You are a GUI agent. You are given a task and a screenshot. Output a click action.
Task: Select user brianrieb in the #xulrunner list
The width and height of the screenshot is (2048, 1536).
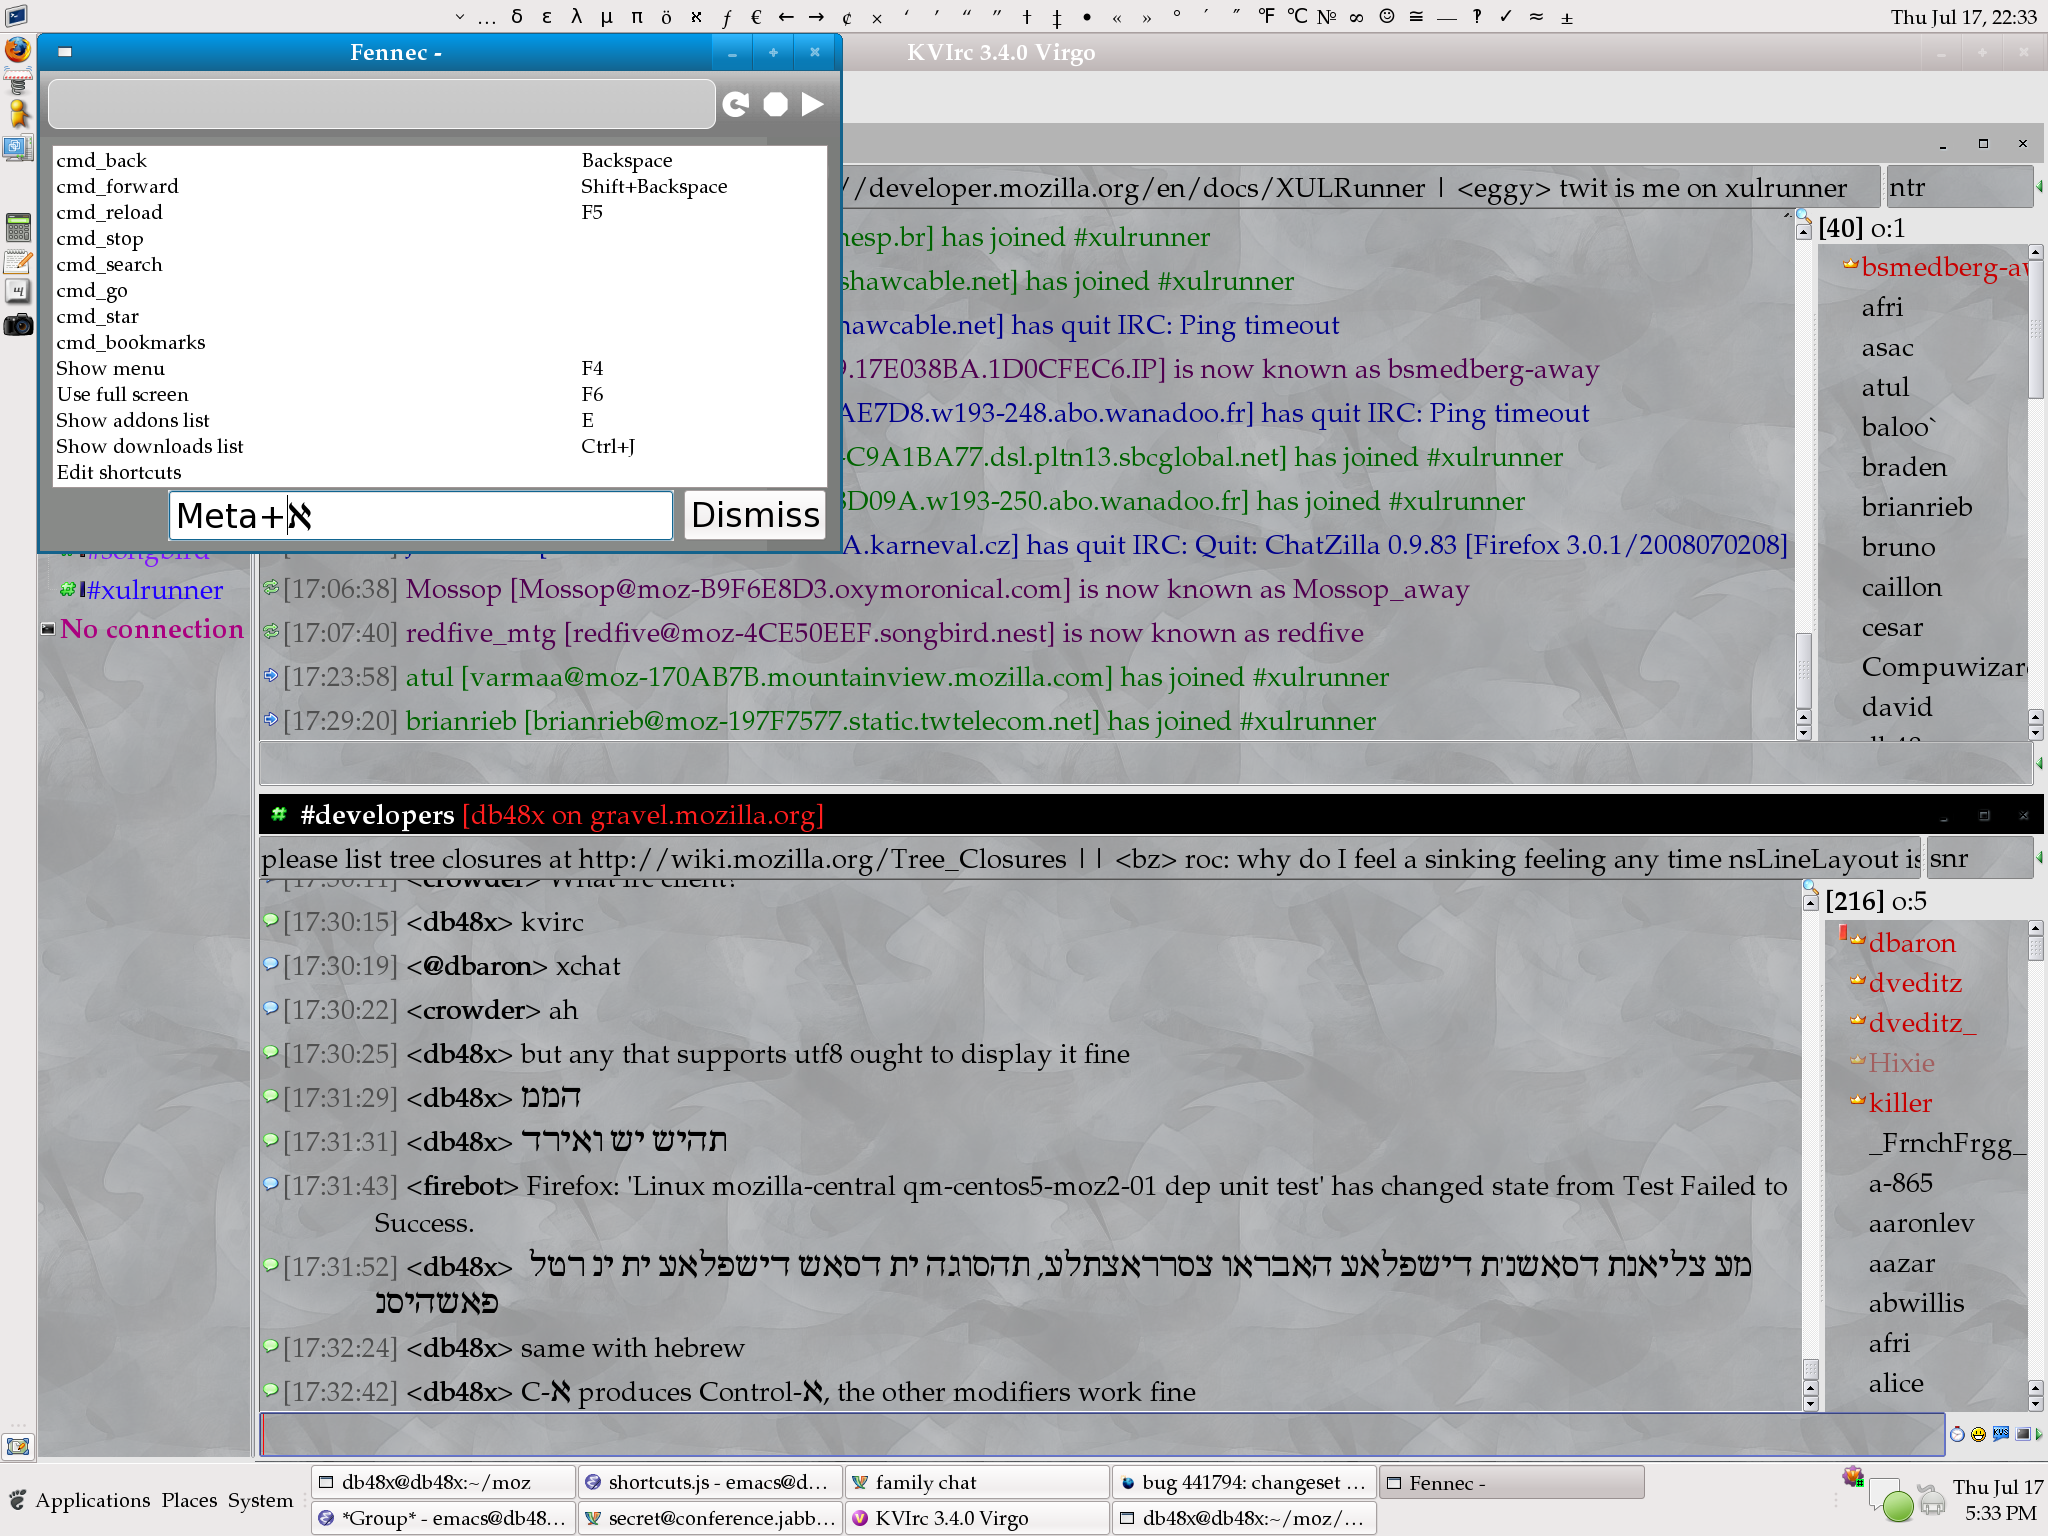tap(1917, 507)
